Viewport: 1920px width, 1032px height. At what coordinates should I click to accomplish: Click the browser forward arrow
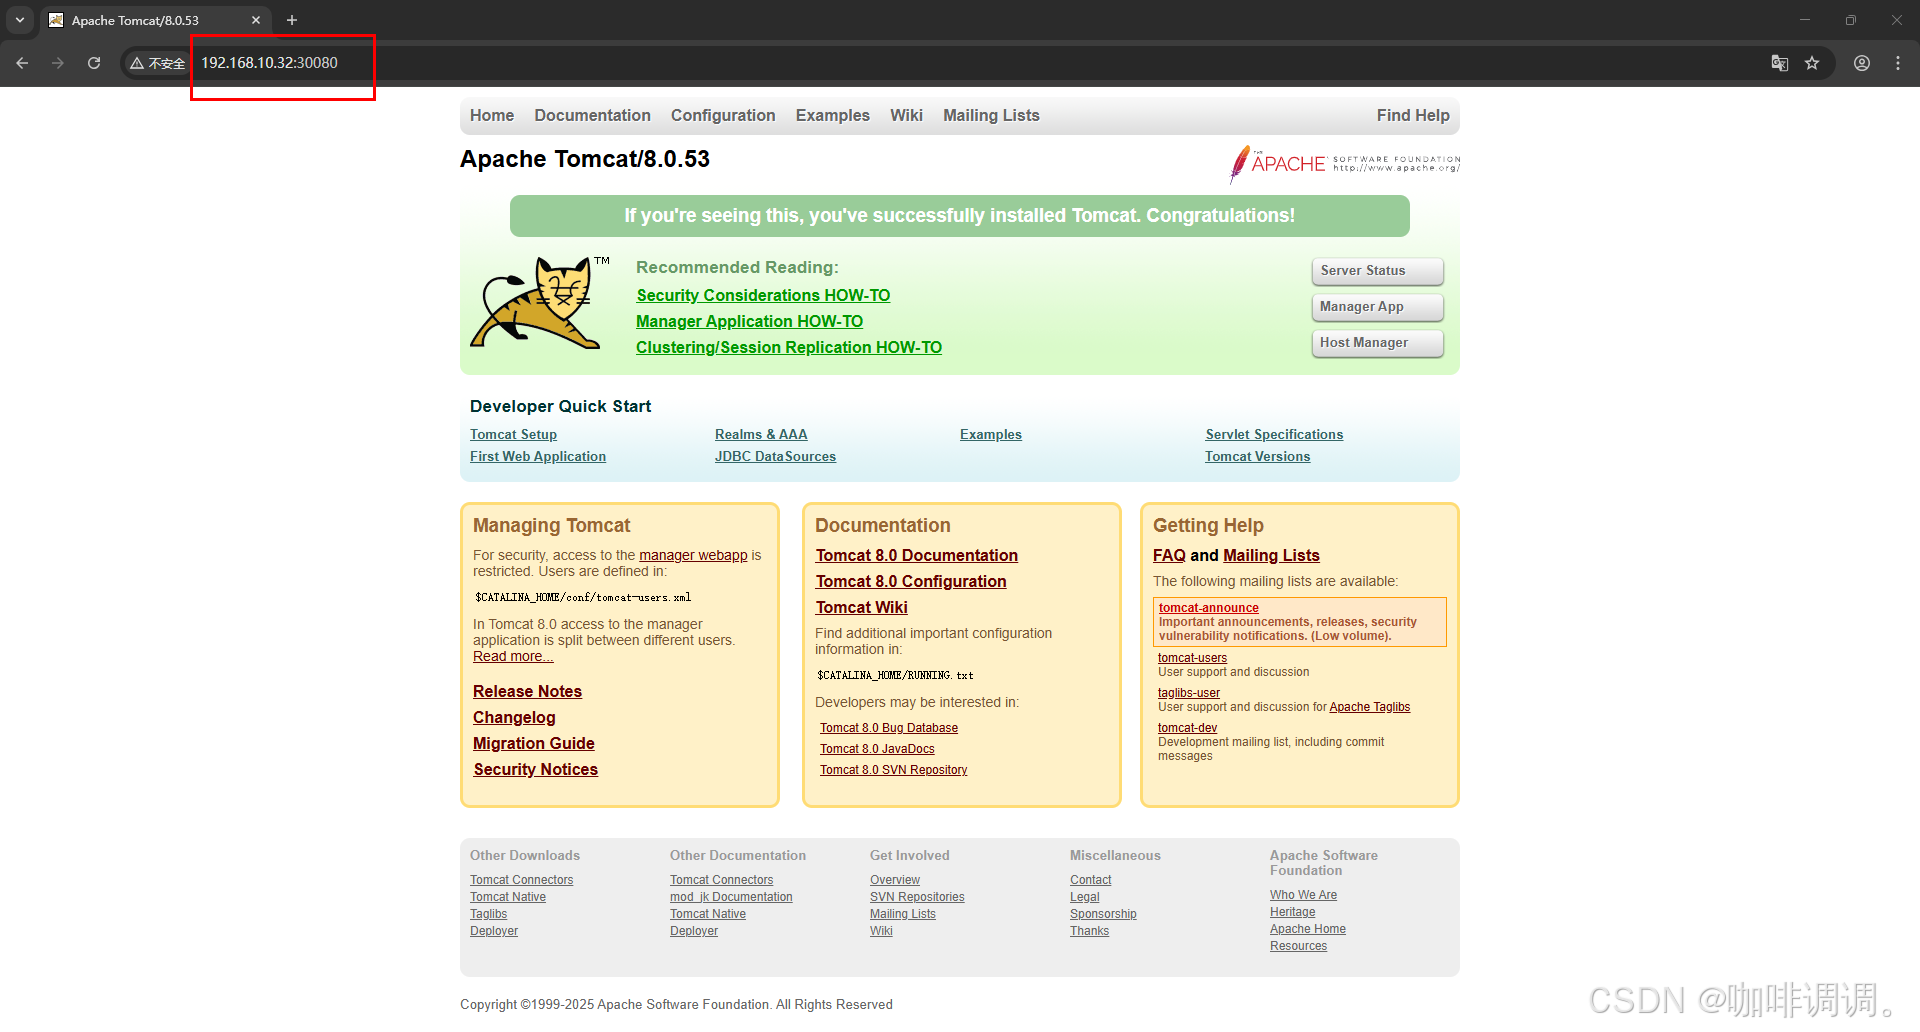[58, 63]
